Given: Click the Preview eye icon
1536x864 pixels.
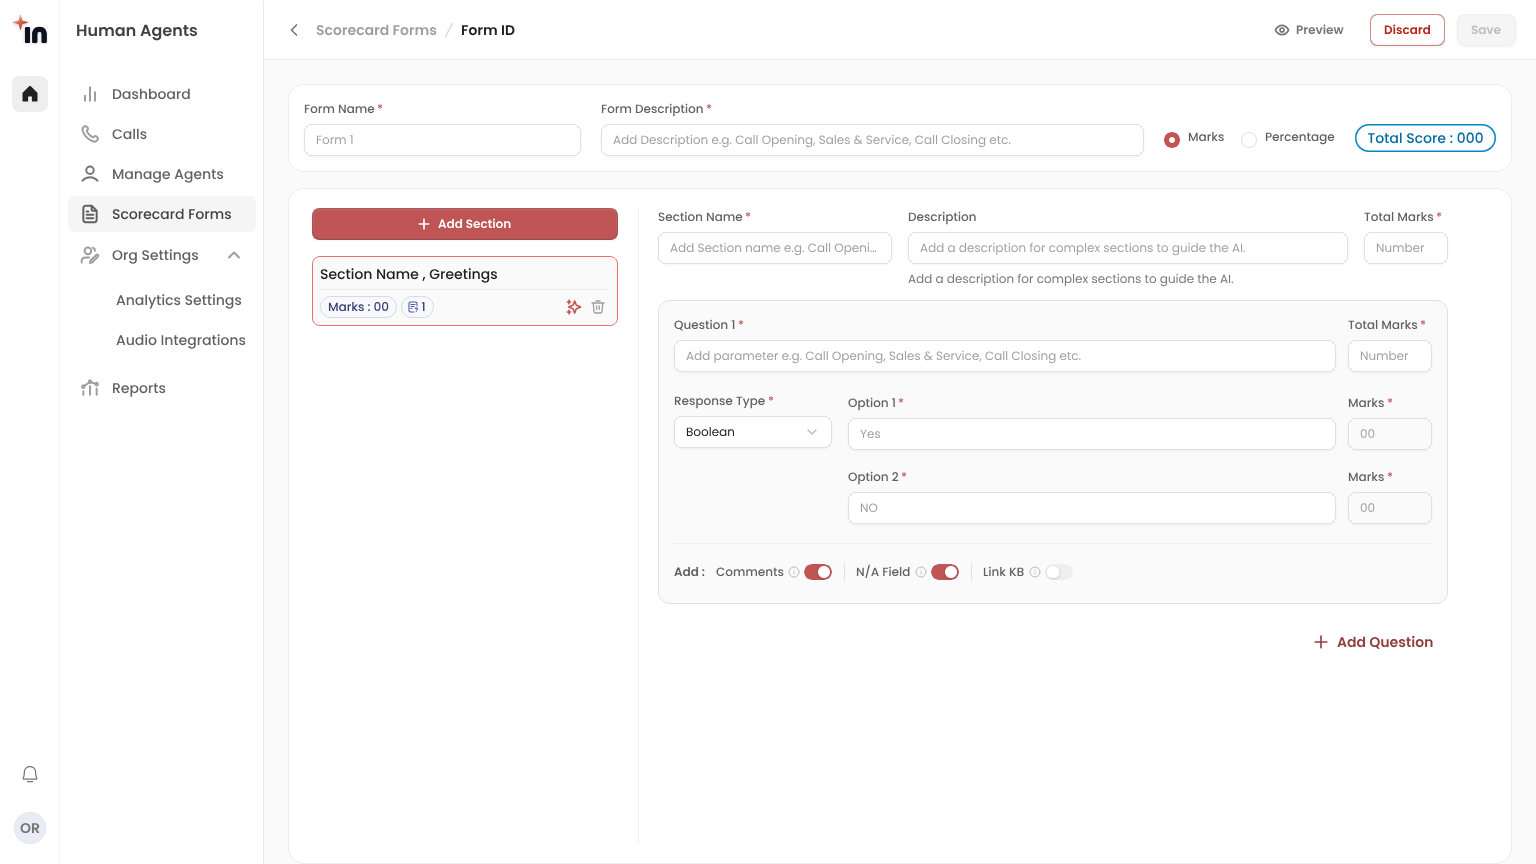Looking at the screenshot, I should click(x=1282, y=30).
